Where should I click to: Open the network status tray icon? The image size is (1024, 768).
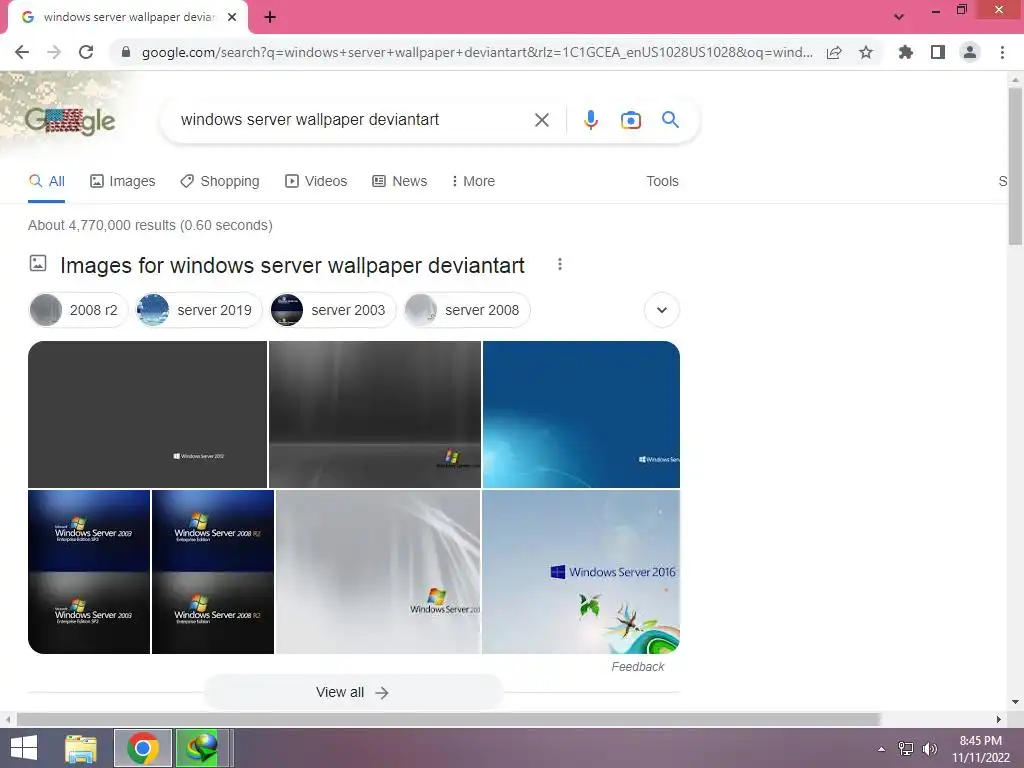905,749
